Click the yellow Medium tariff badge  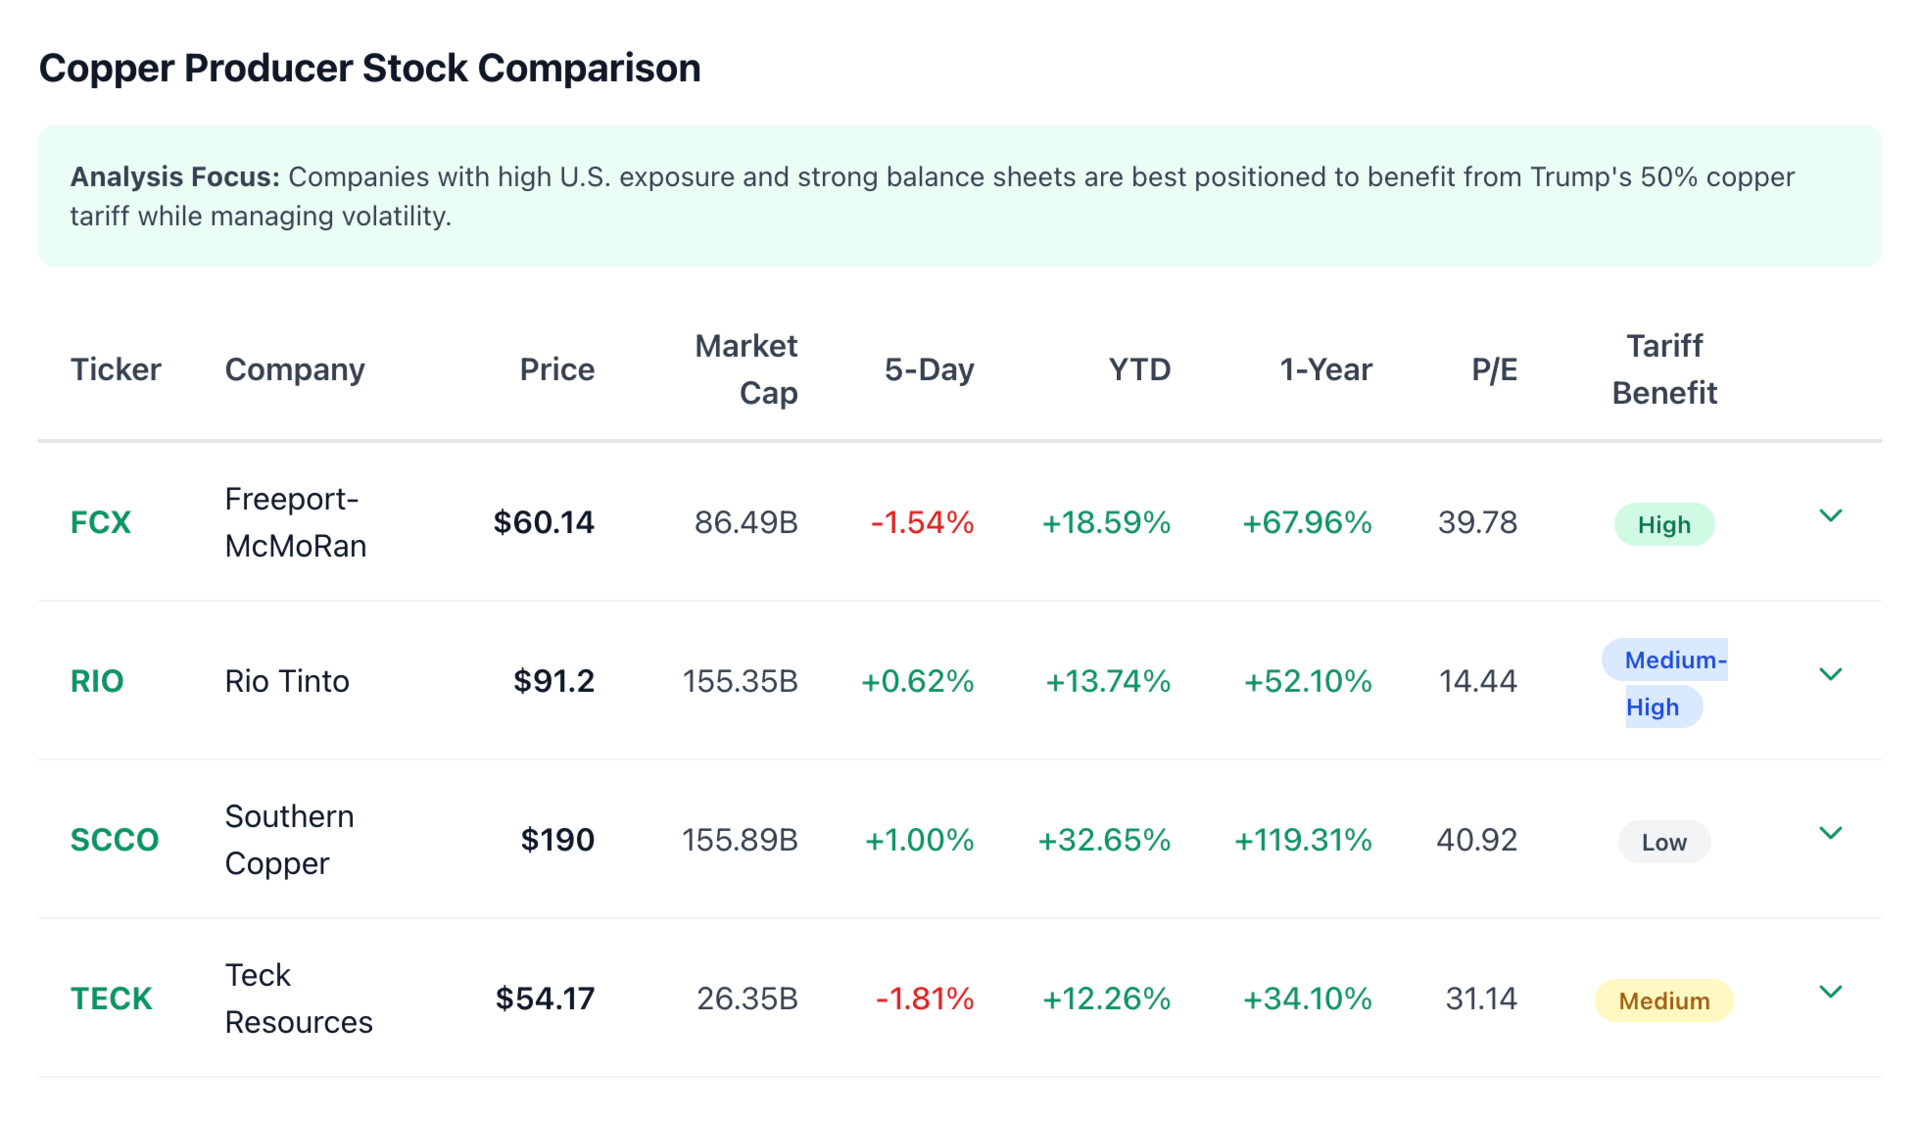tap(1664, 1001)
